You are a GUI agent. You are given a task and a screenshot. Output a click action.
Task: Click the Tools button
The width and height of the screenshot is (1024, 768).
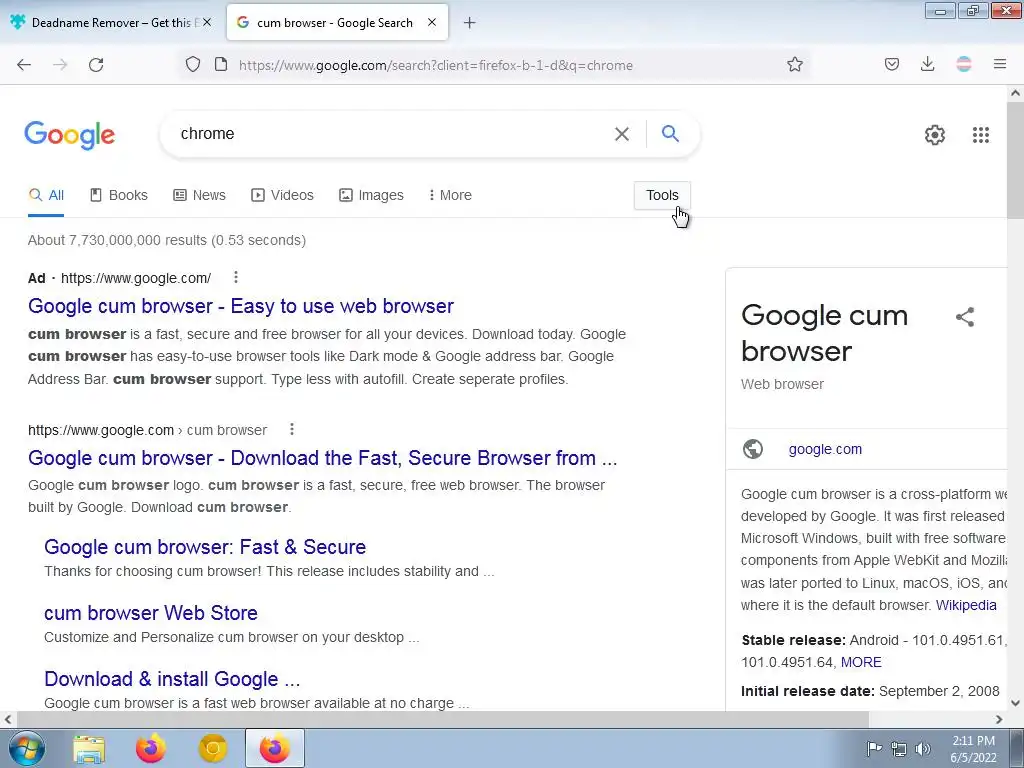[662, 195]
